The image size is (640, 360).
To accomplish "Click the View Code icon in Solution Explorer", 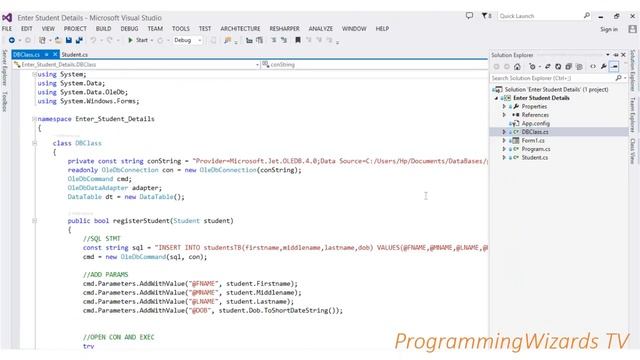I will [x=593, y=67].
